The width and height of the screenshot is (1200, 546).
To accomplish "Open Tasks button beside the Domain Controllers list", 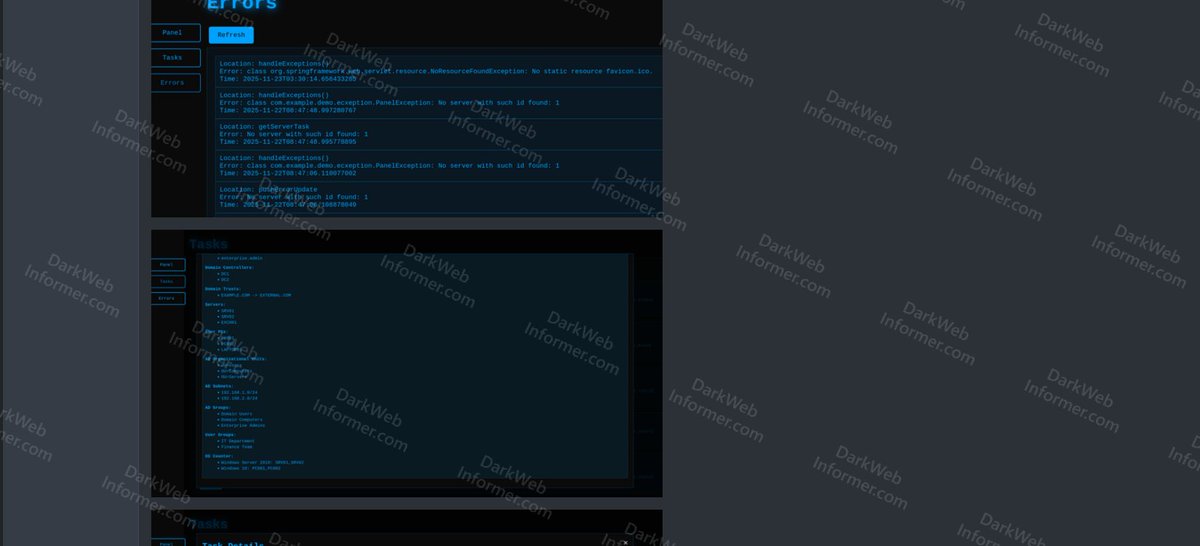I will pyautogui.click(x=167, y=282).
